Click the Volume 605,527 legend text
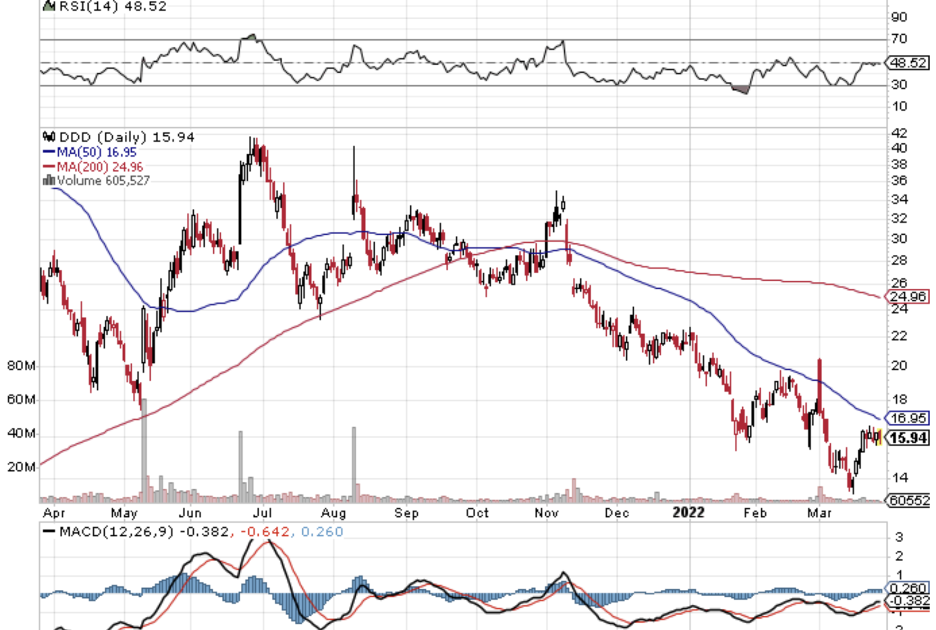 (96, 181)
